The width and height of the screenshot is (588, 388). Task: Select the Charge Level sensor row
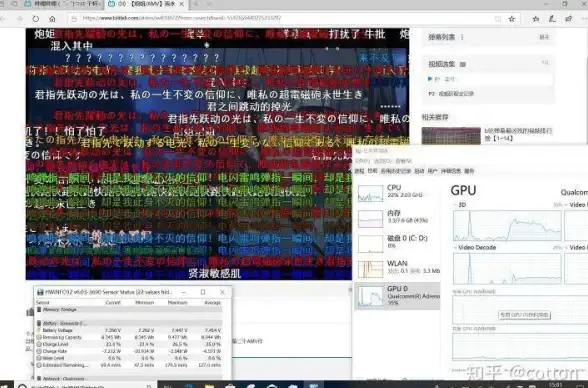[x=129, y=344]
